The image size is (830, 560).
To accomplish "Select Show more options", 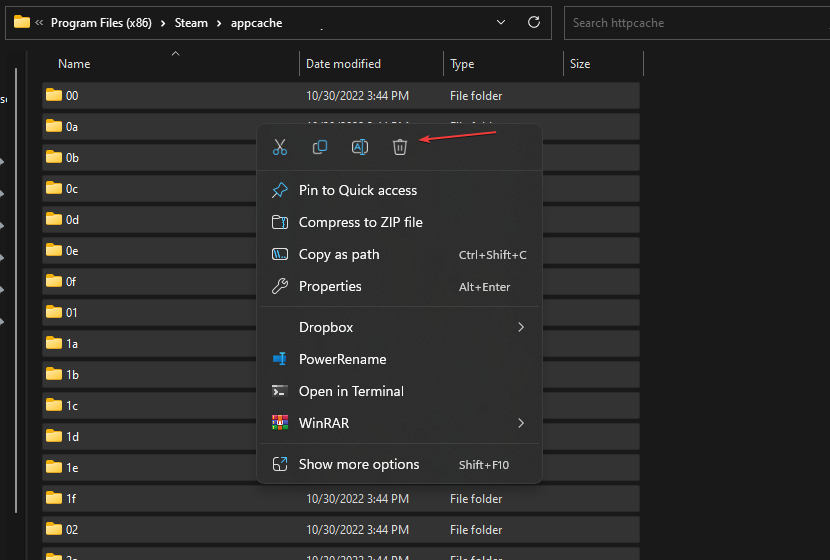I will coord(359,464).
